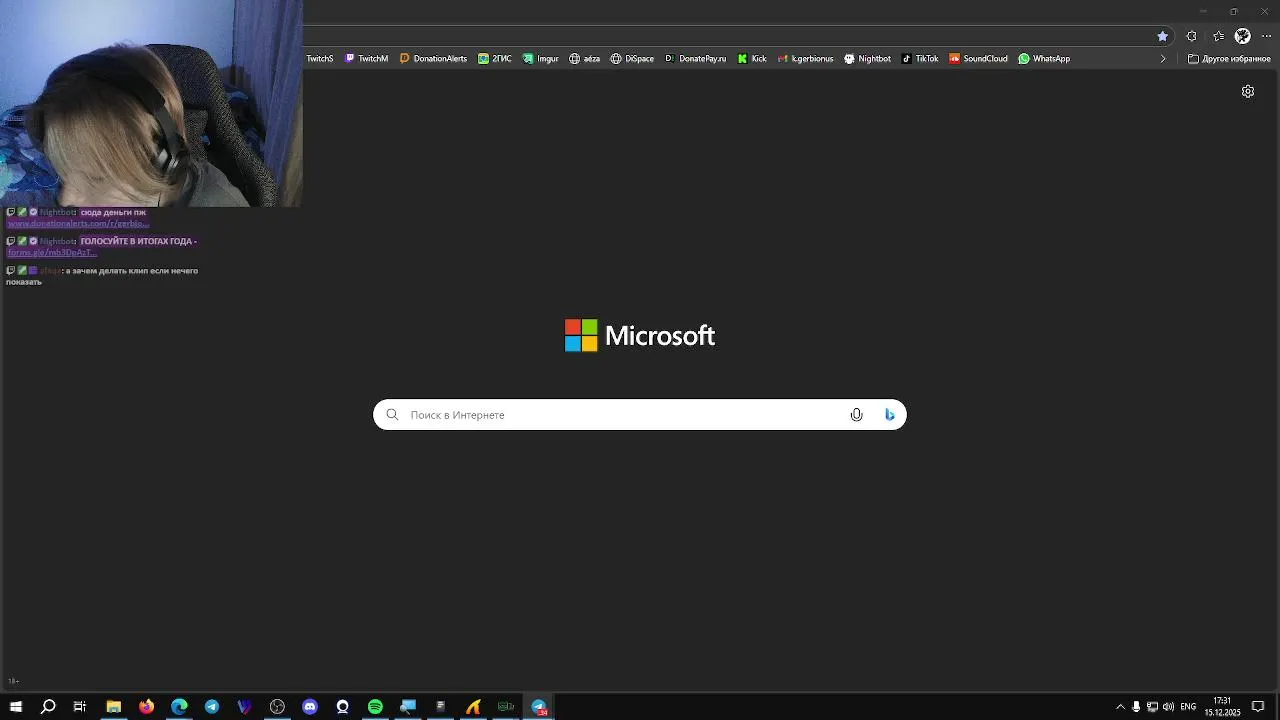Image resolution: width=1280 pixels, height=720 pixels.
Task: Open the TwitchS bookmark
Action: pos(319,59)
